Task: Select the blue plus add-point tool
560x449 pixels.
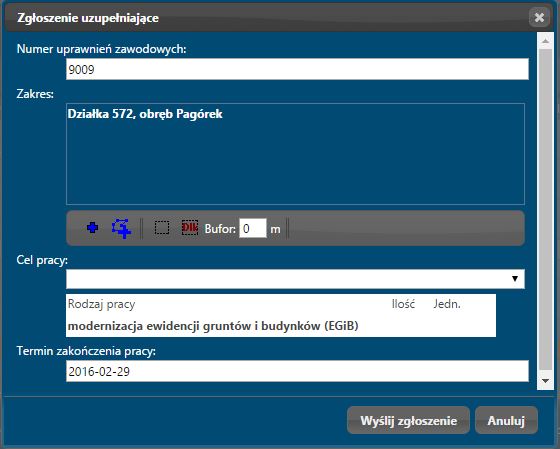Action: 92,228
